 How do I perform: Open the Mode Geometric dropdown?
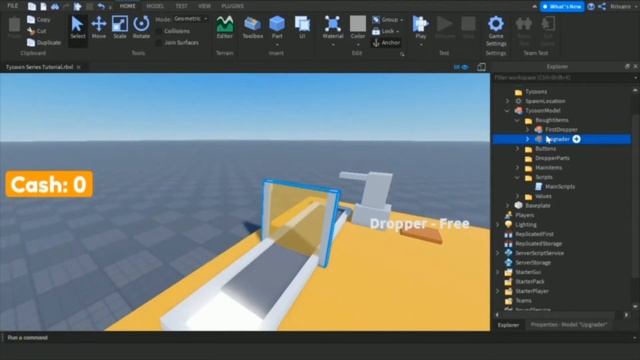point(190,19)
